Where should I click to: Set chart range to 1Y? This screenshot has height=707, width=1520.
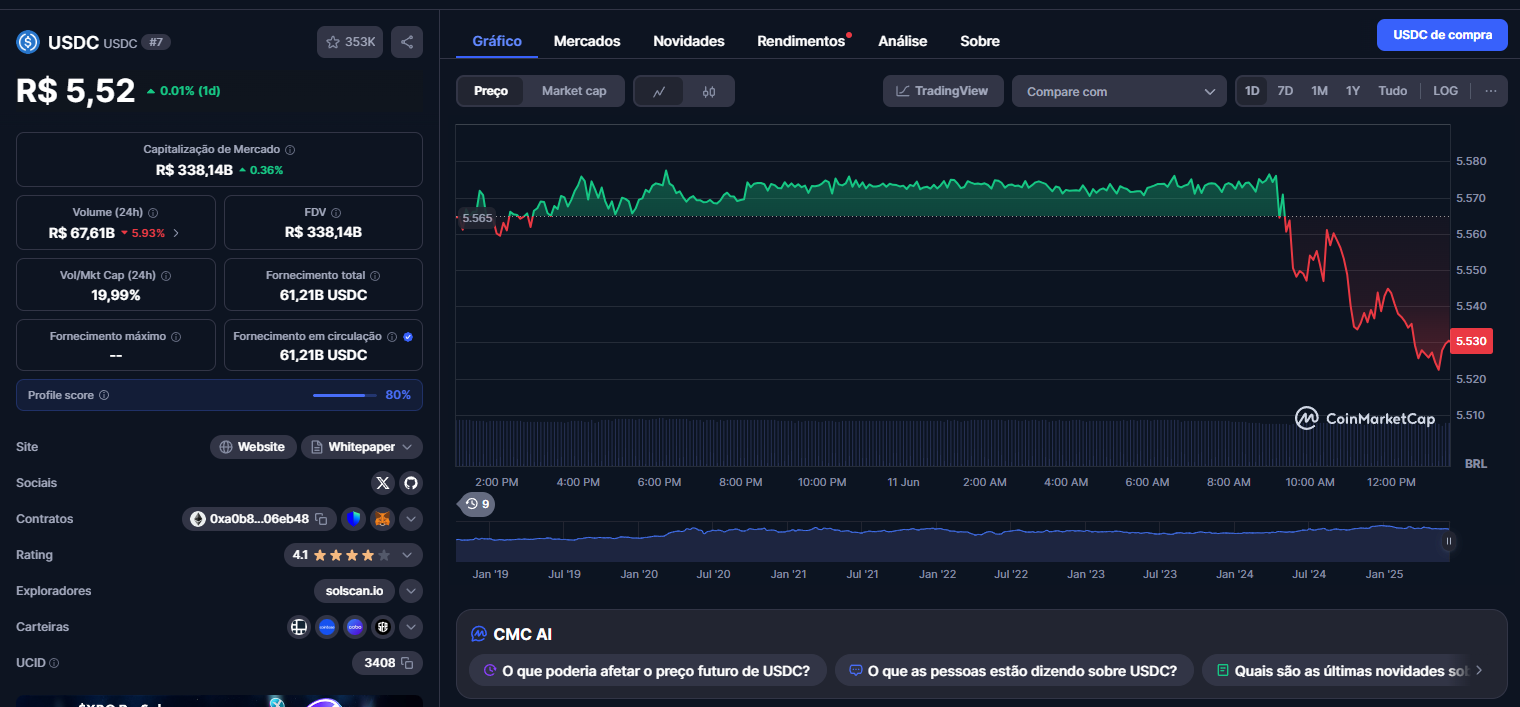(x=1353, y=91)
